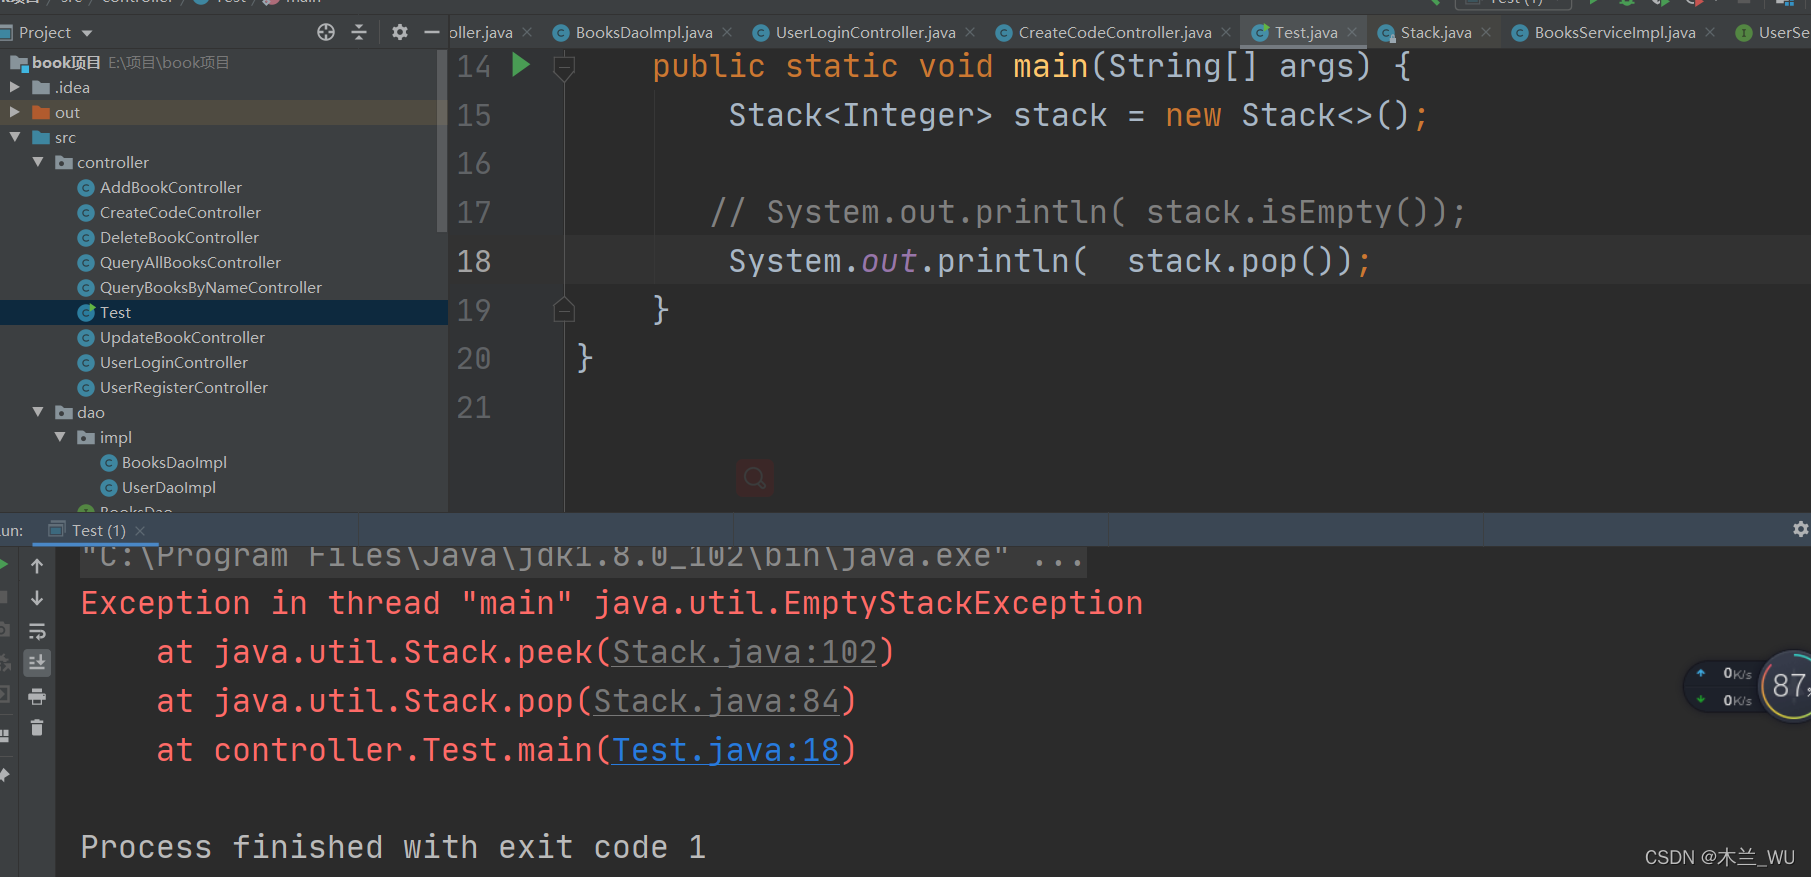Close the Test.java editor tab
The height and width of the screenshot is (877, 1811).
(x=1352, y=32)
